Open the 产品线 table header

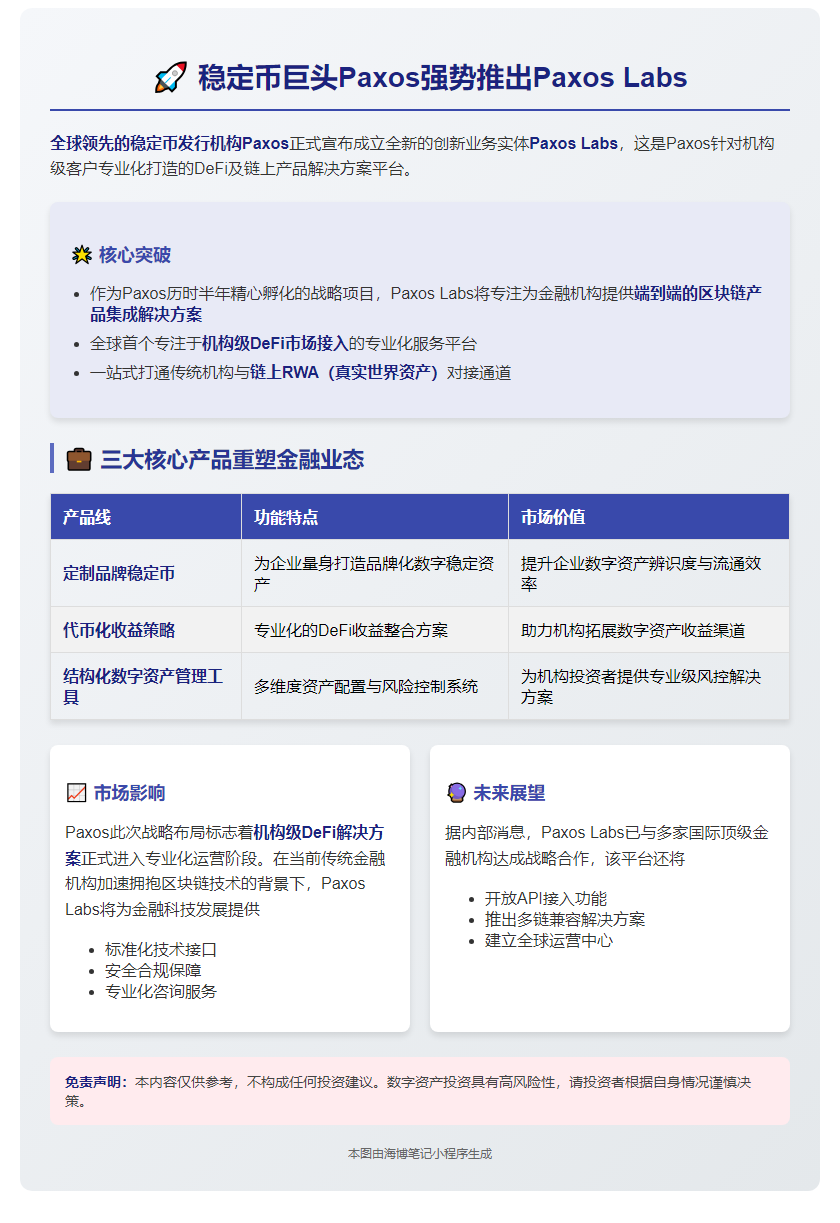(x=89, y=516)
